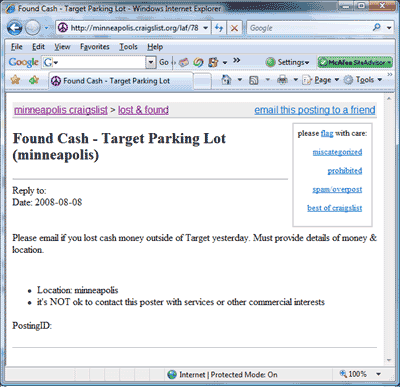Open recent pages dropdown beside Forward button
This screenshot has height=387, width=400.
coord(47,28)
